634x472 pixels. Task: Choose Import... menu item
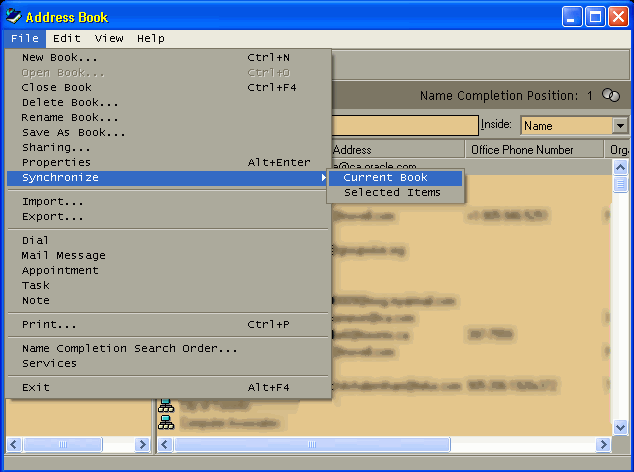(x=168, y=202)
